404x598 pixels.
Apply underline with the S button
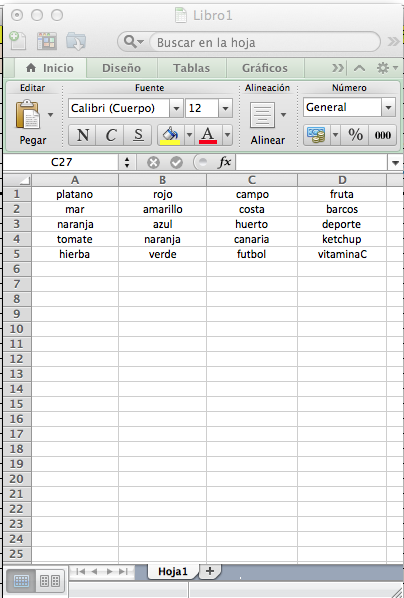coord(138,135)
